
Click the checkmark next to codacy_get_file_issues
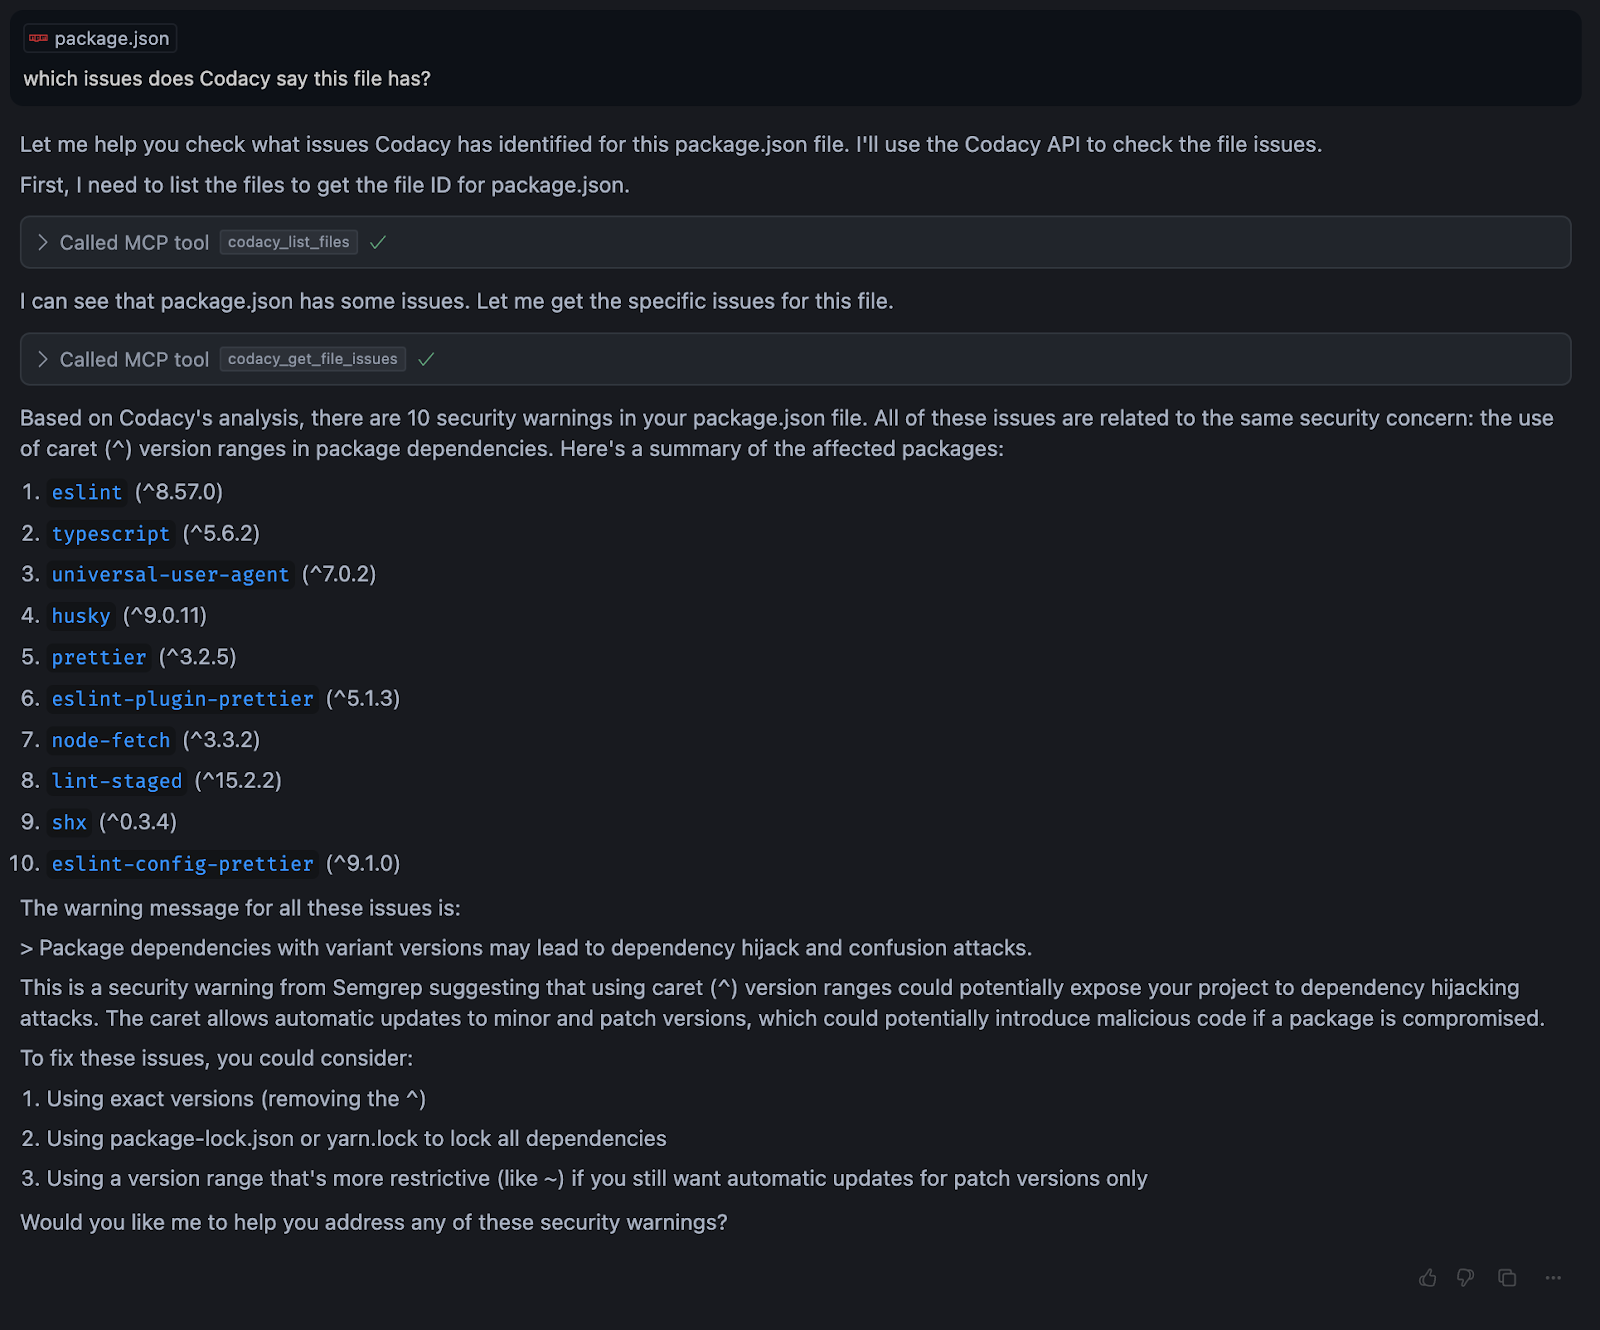(426, 359)
